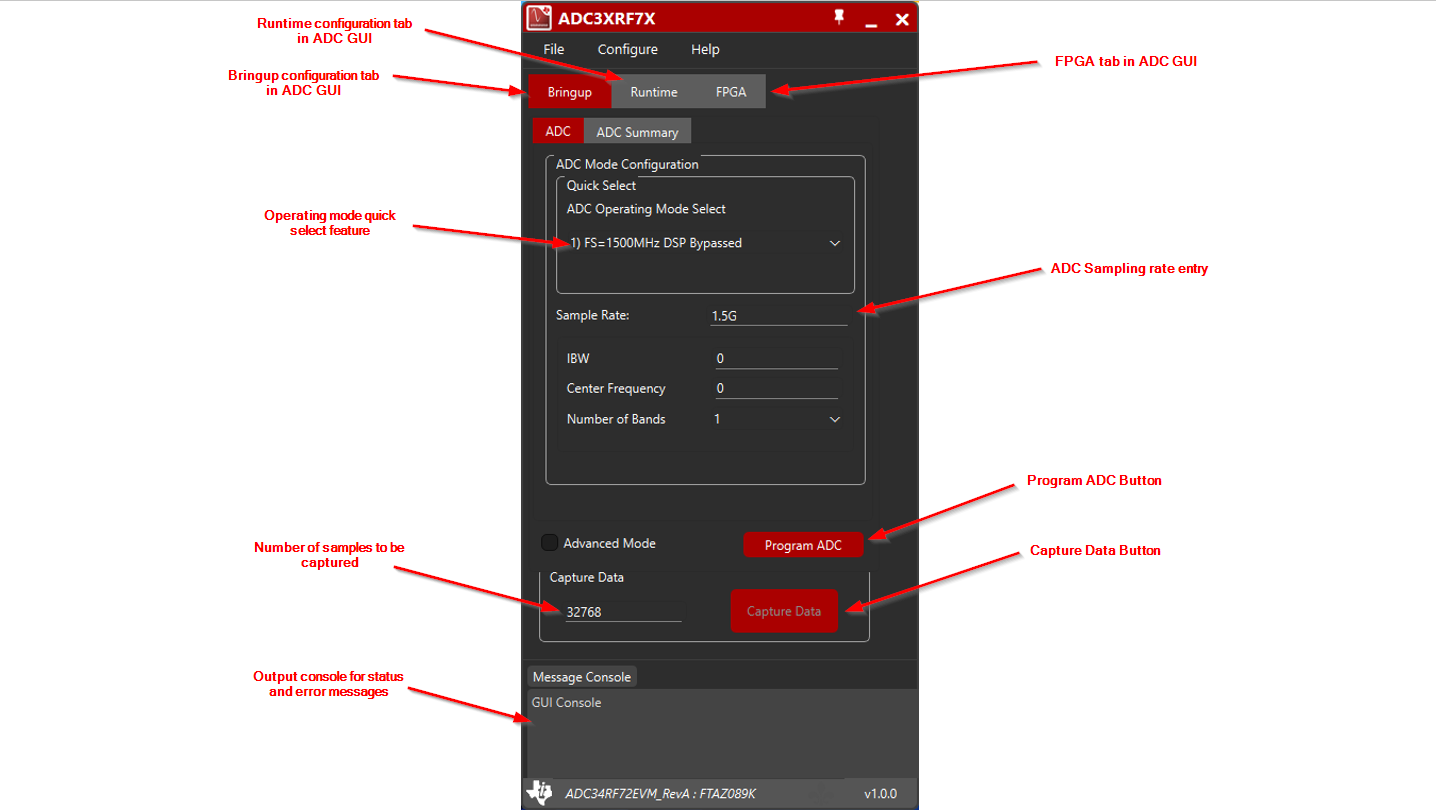This screenshot has width=1436, height=810.
Task: Click the capture samples field showing 32768
Action: coord(623,611)
